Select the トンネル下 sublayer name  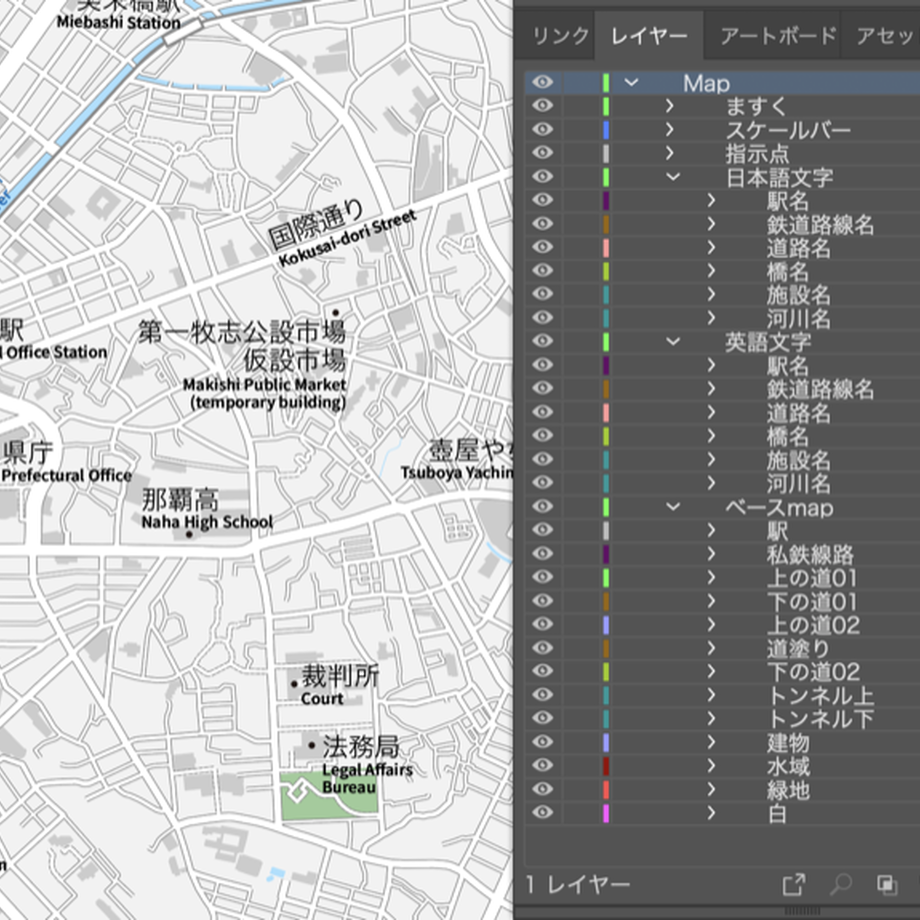pos(820,719)
